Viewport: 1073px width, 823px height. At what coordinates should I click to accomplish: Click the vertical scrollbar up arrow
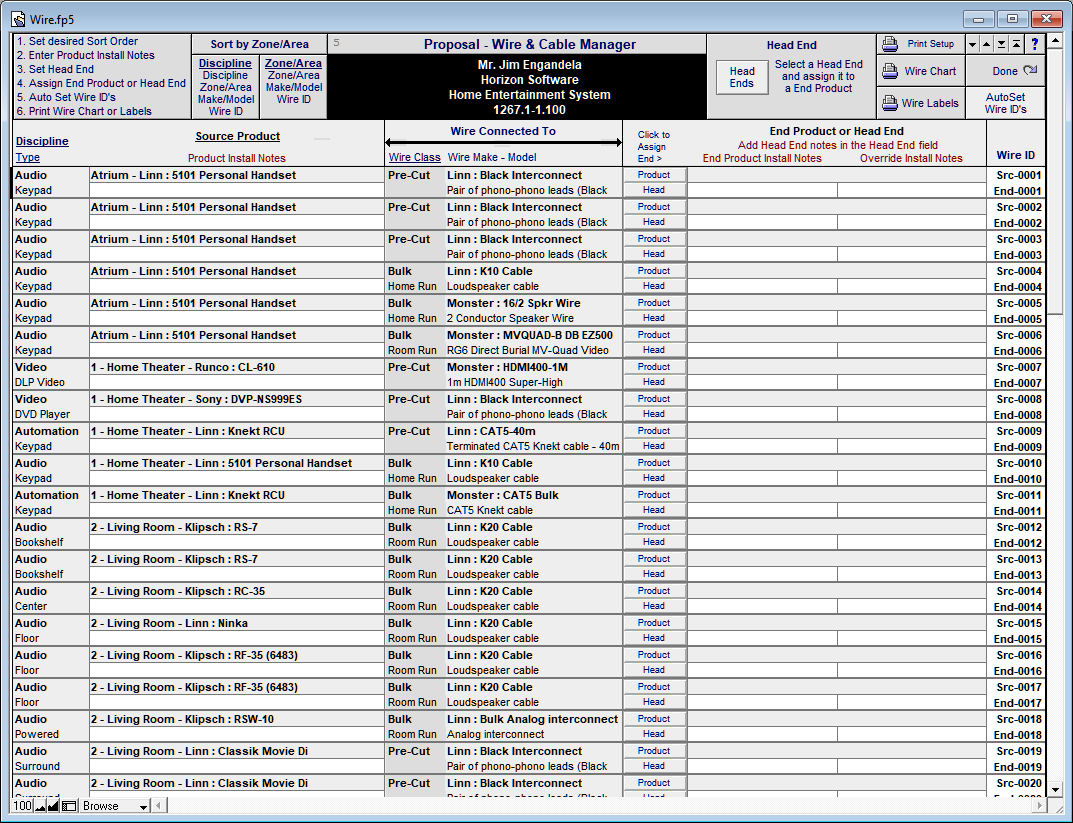click(1055, 40)
